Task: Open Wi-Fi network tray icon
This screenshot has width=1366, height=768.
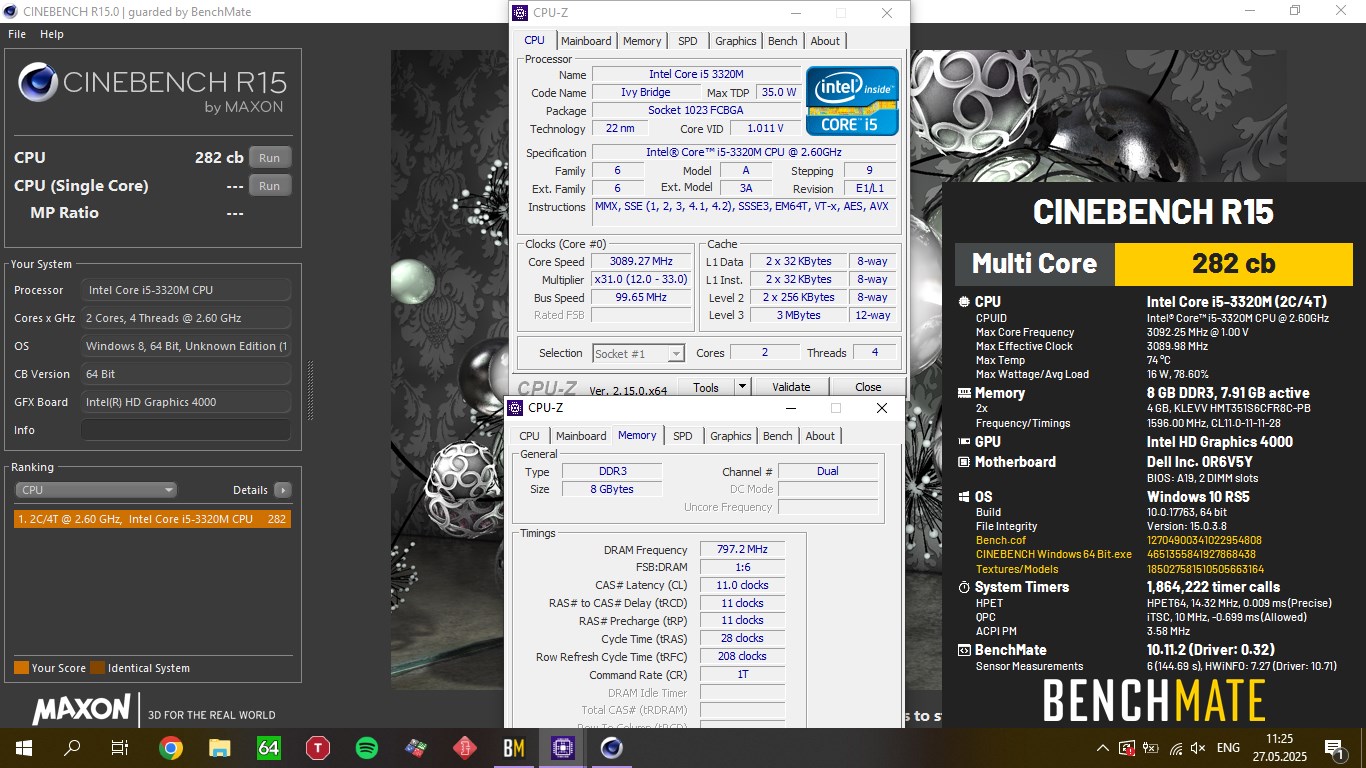Action: tap(1176, 748)
